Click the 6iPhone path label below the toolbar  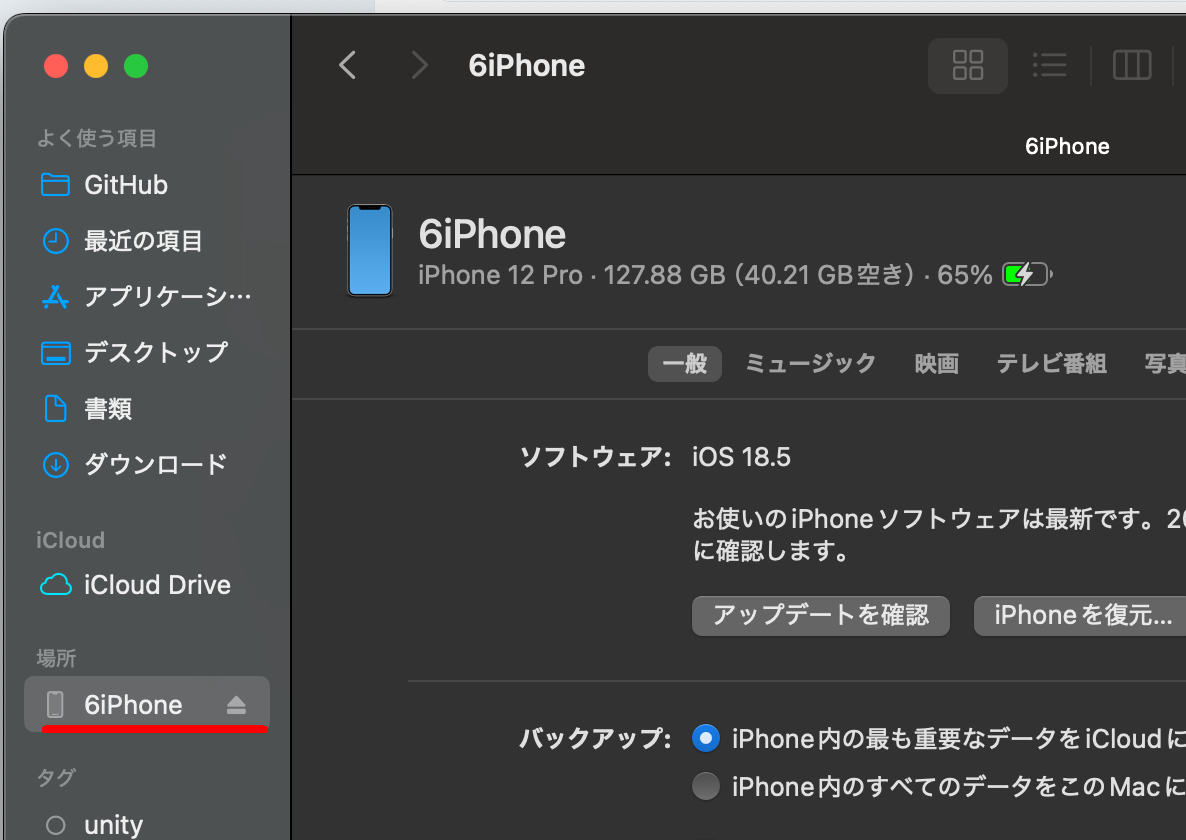point(1067,146)
